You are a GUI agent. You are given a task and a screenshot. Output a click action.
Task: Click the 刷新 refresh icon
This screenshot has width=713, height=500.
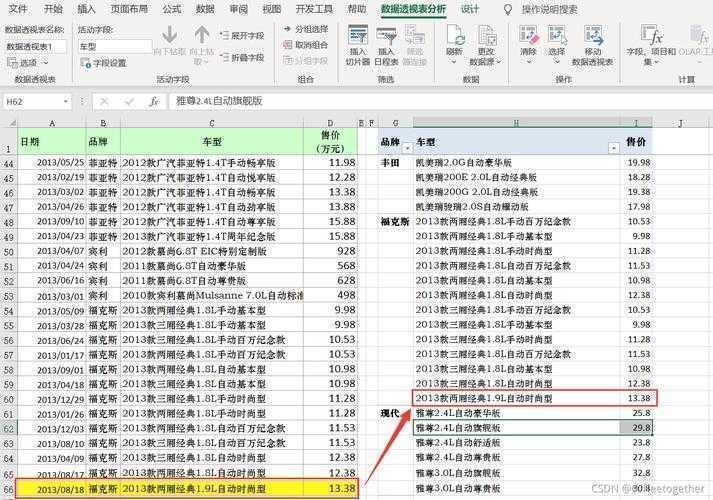454,35
